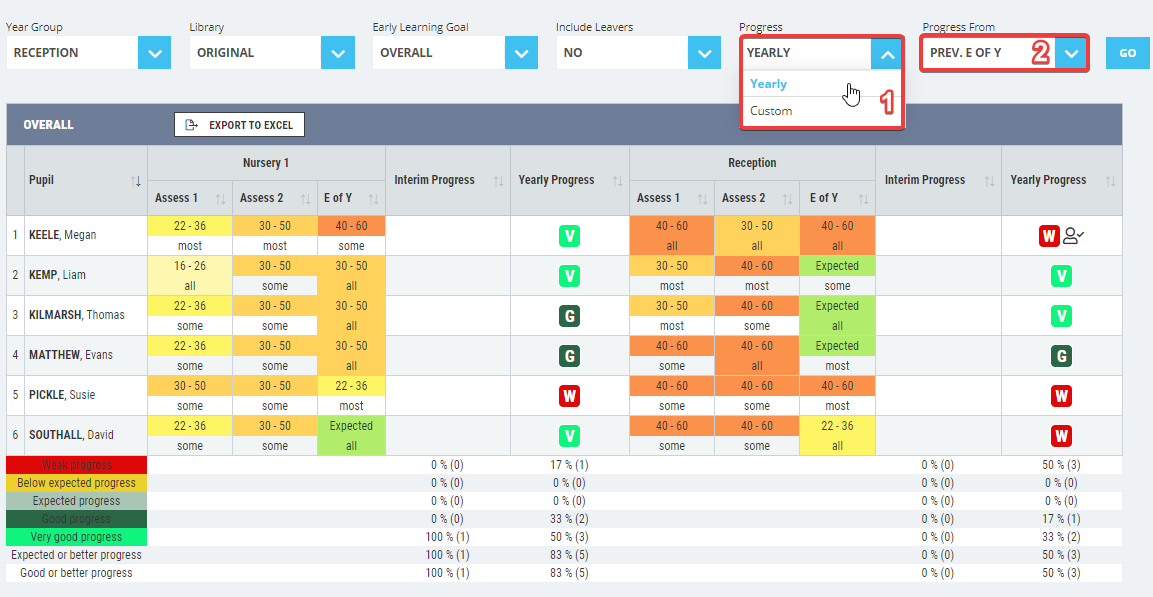Click the dark G badge for KILMARSH Thomas
The height and width of the screenshot is (597, 1153).
pos(570,315)
